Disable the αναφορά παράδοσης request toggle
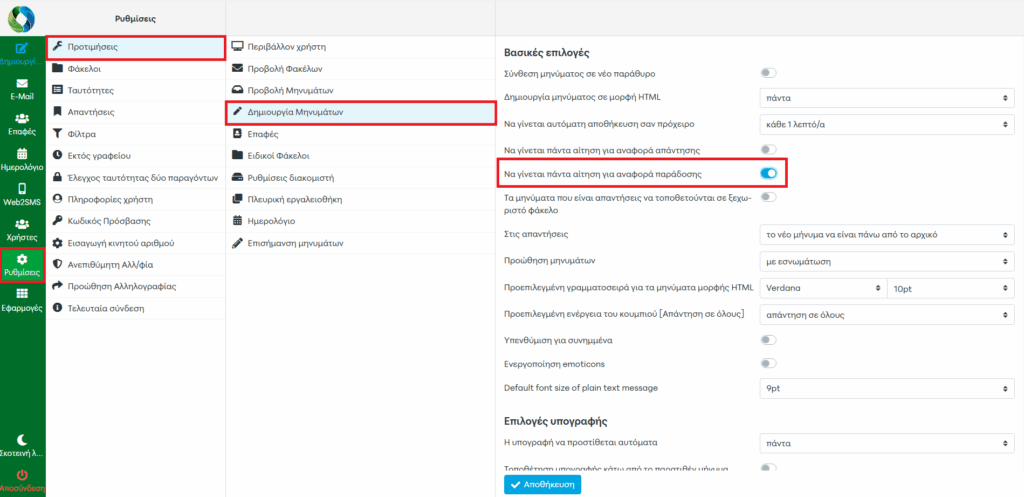Screen dimensions: 1024x497 point(768,174)
